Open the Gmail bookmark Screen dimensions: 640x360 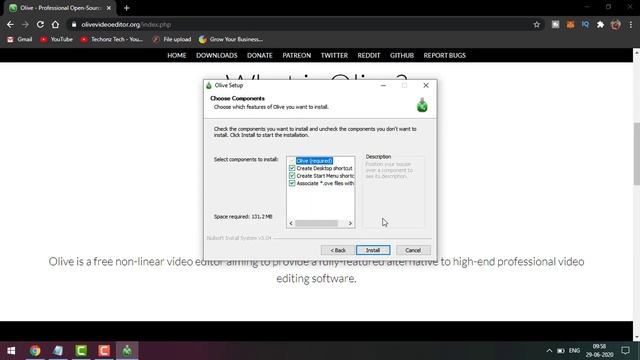(x=19, y=40)
